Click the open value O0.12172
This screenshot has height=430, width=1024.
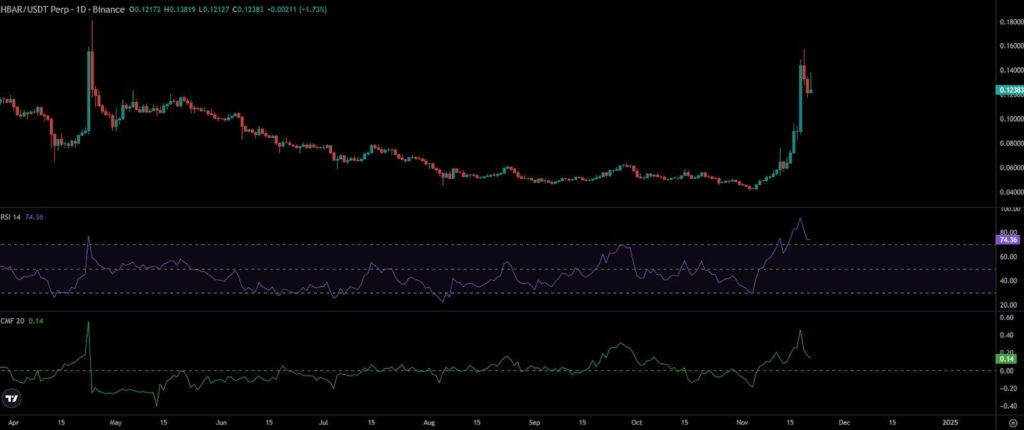[x=145, y=10]
